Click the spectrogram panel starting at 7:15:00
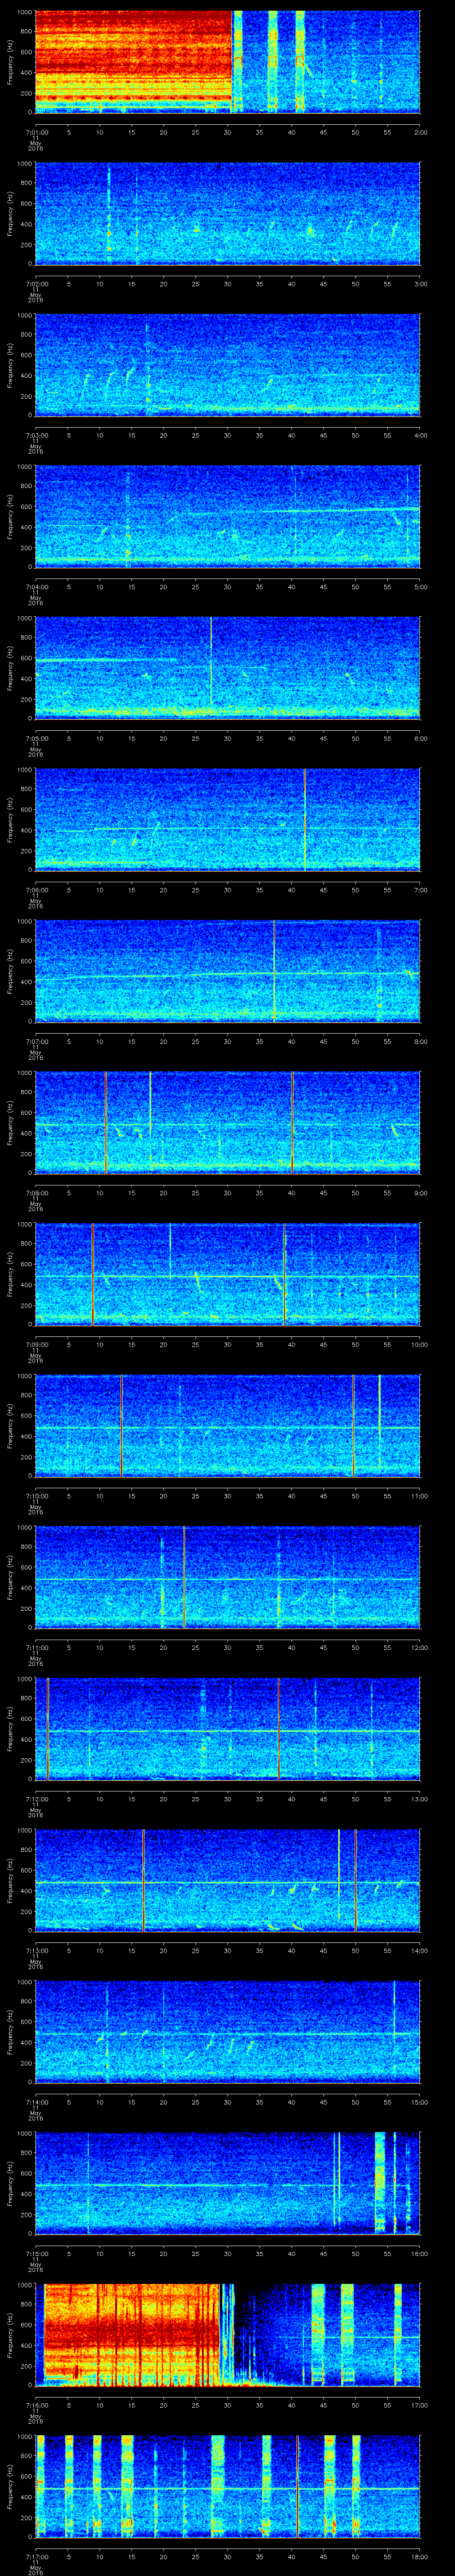The width and height of the screenshot is (455, 2576). pos(227,2183)
